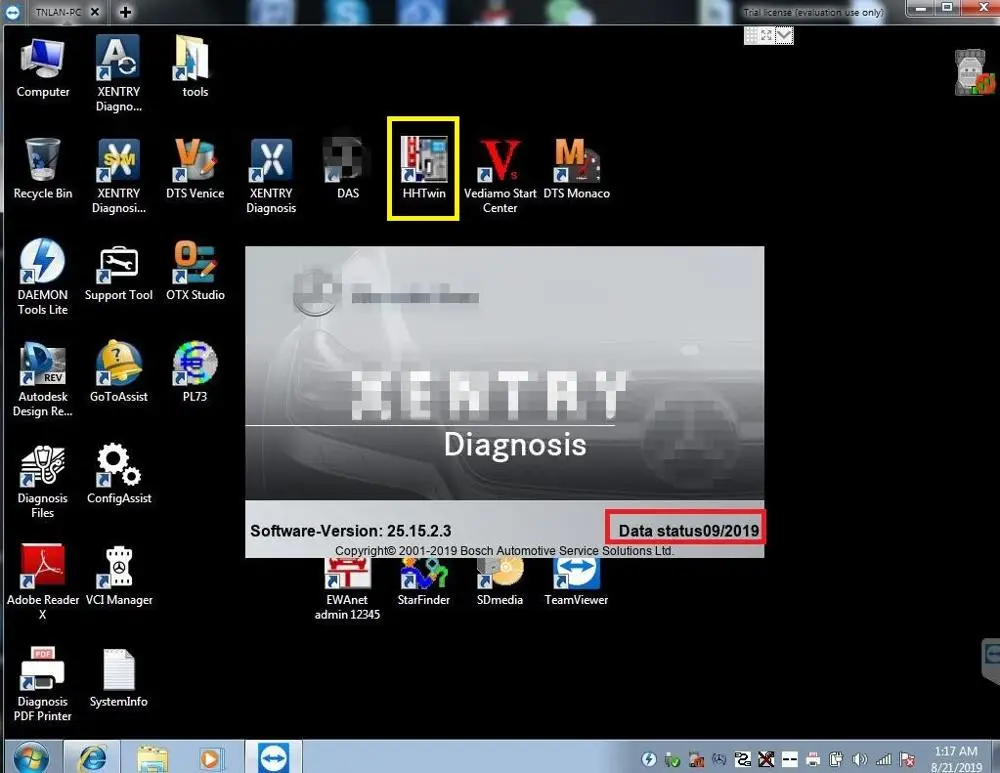
Task: Start the HHTwin application
Action: tap(423, 169)
